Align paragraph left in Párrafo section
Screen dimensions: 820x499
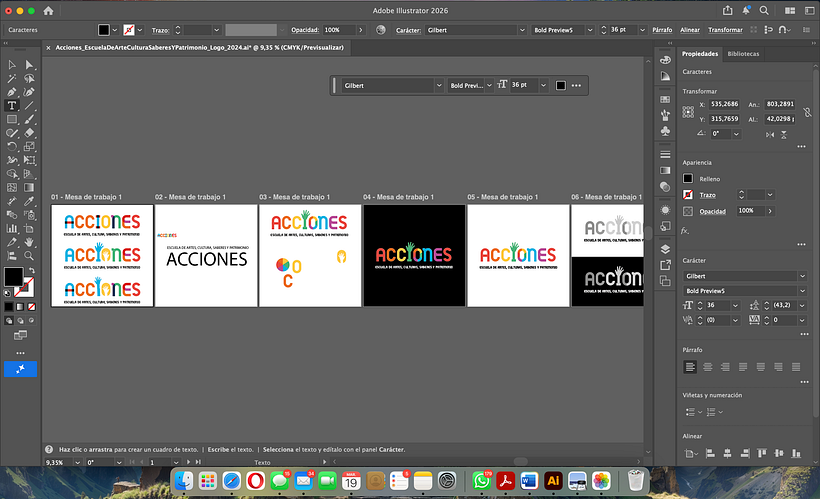point(690,367)
